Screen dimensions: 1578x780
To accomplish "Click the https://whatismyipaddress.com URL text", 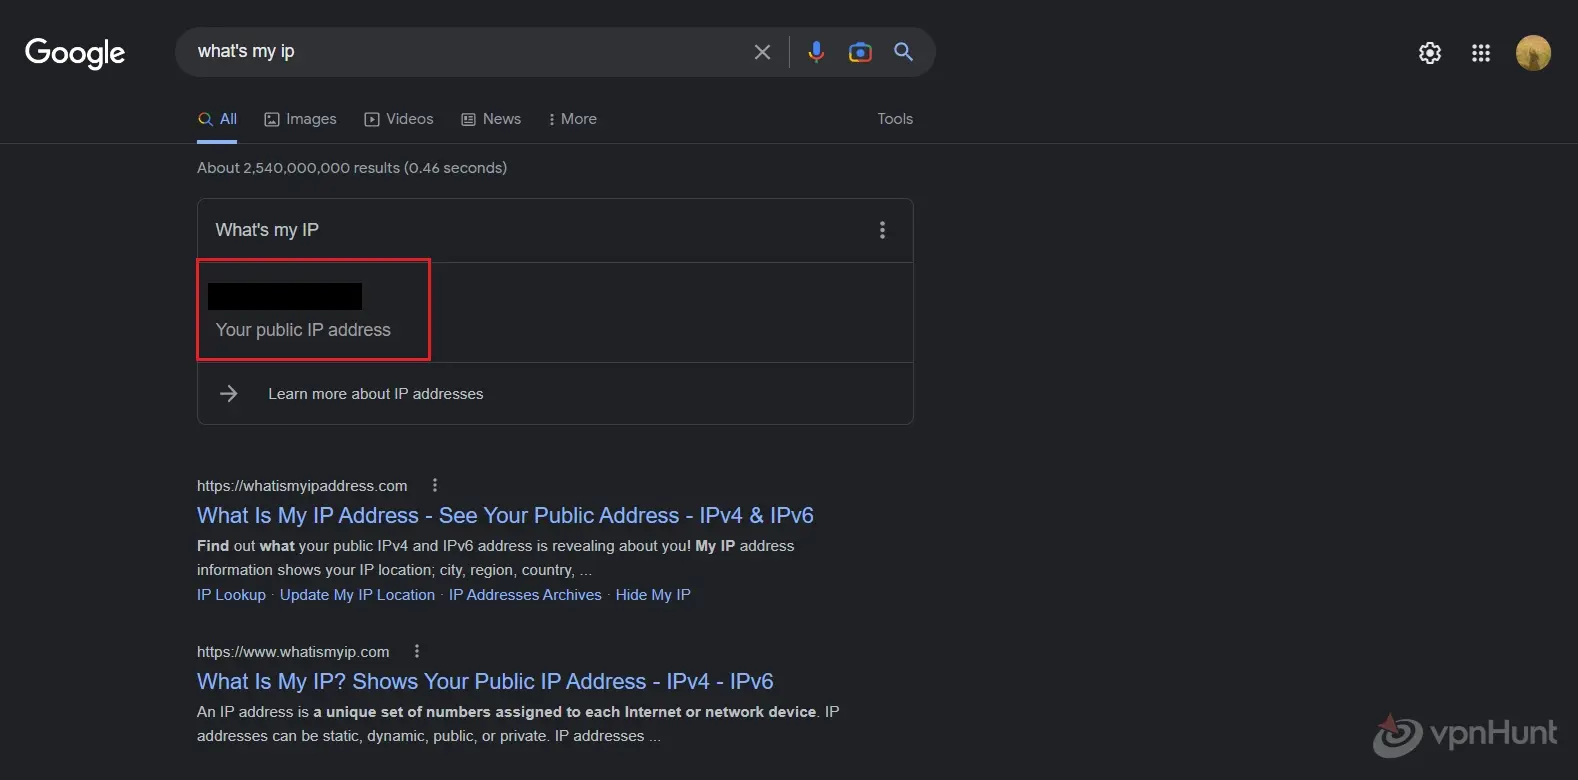I will click(x=302, y=486).
